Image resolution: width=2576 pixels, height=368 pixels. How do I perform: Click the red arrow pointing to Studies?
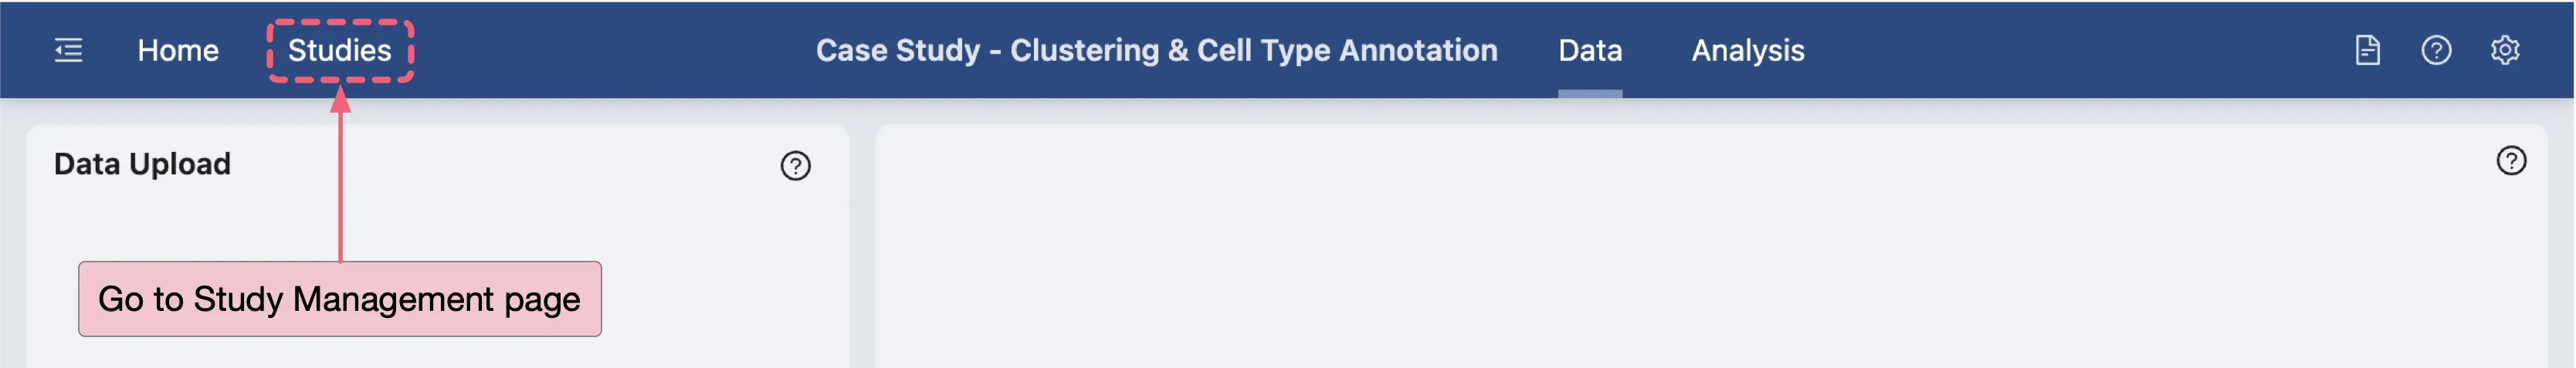[x=340, y=180]
